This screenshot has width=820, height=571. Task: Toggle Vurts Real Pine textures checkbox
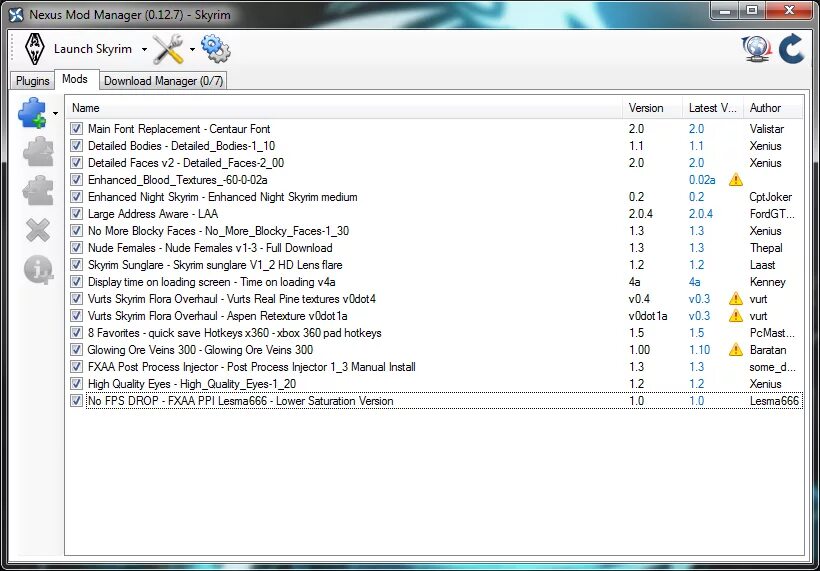coord(76,299)
